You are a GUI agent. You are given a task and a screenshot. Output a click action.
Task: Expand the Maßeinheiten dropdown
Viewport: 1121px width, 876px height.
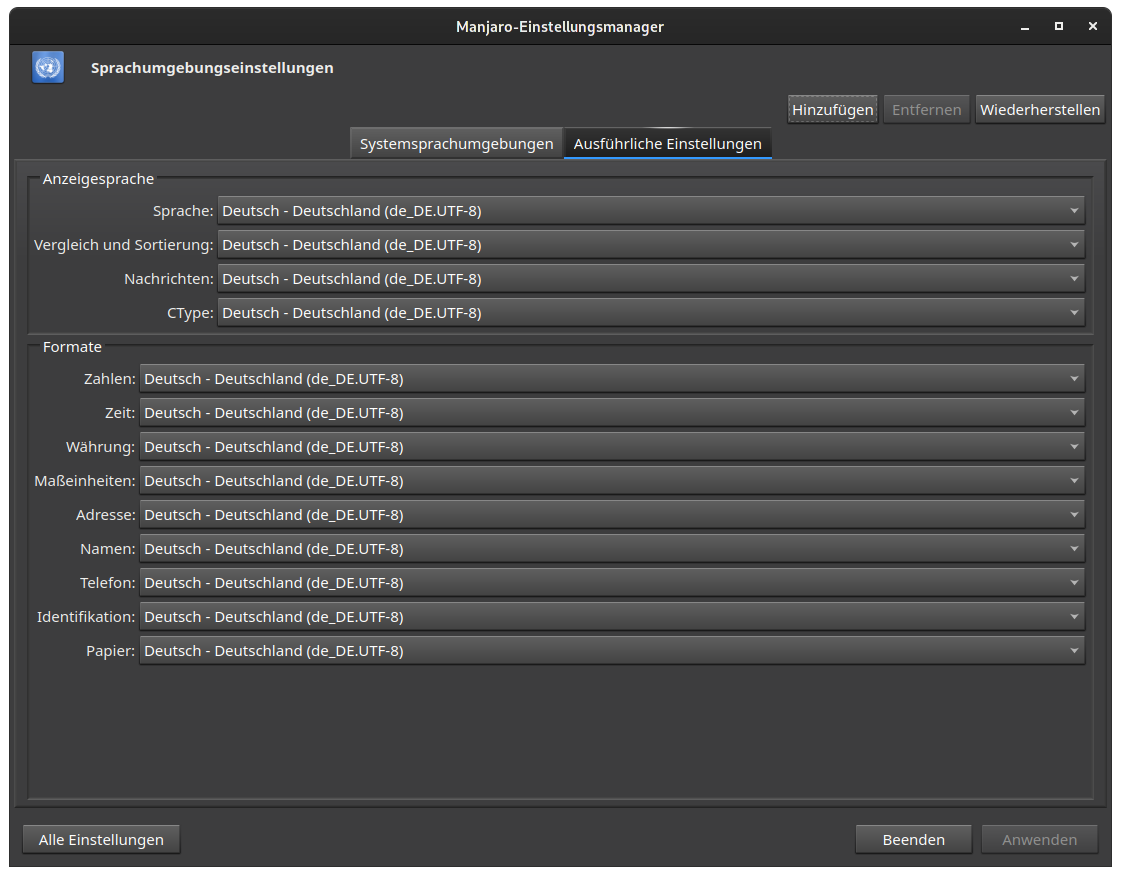click(611, 481)
